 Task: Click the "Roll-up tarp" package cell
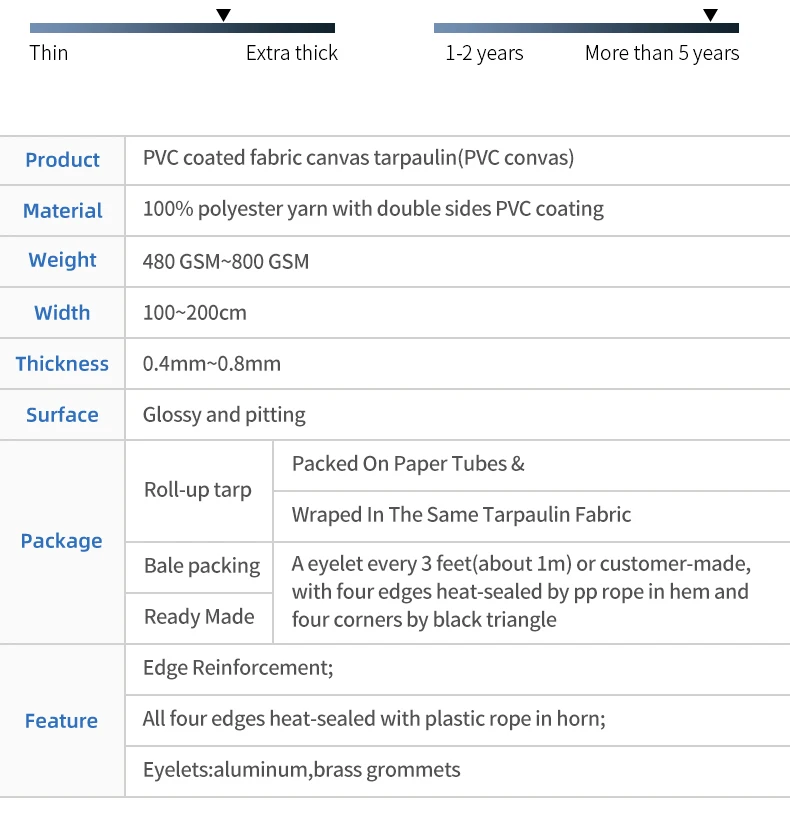point(198,490)
